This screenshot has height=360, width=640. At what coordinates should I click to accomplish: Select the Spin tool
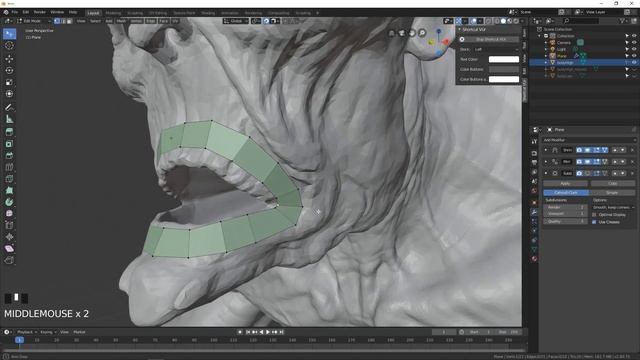(9, 202)
